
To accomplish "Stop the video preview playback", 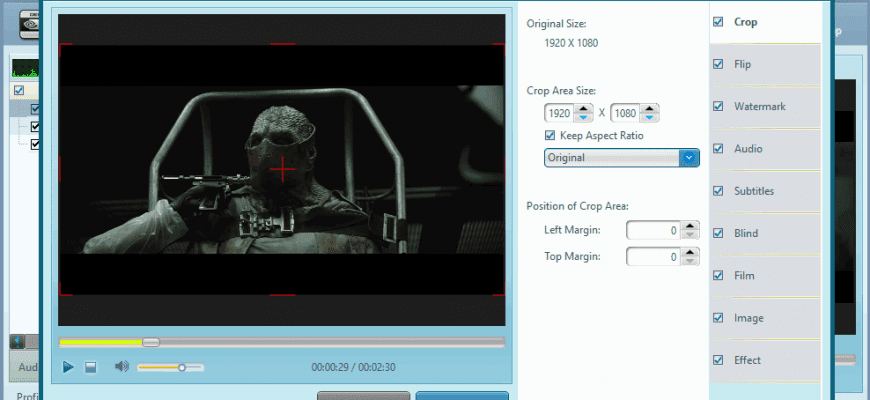I will click(90, 367).
